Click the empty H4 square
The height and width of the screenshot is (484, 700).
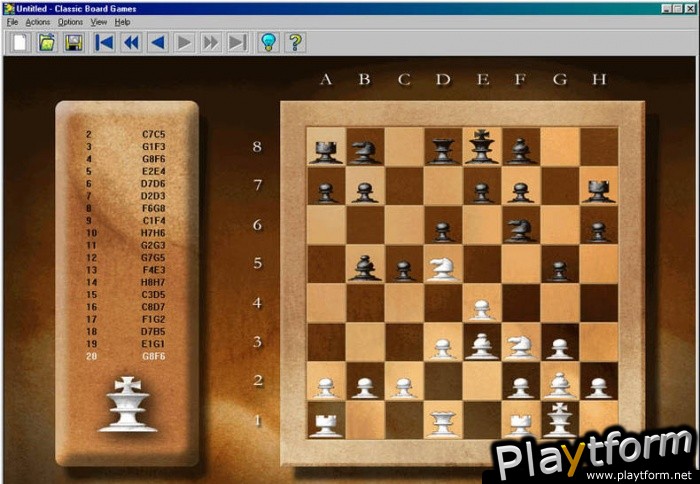(599, 303)
